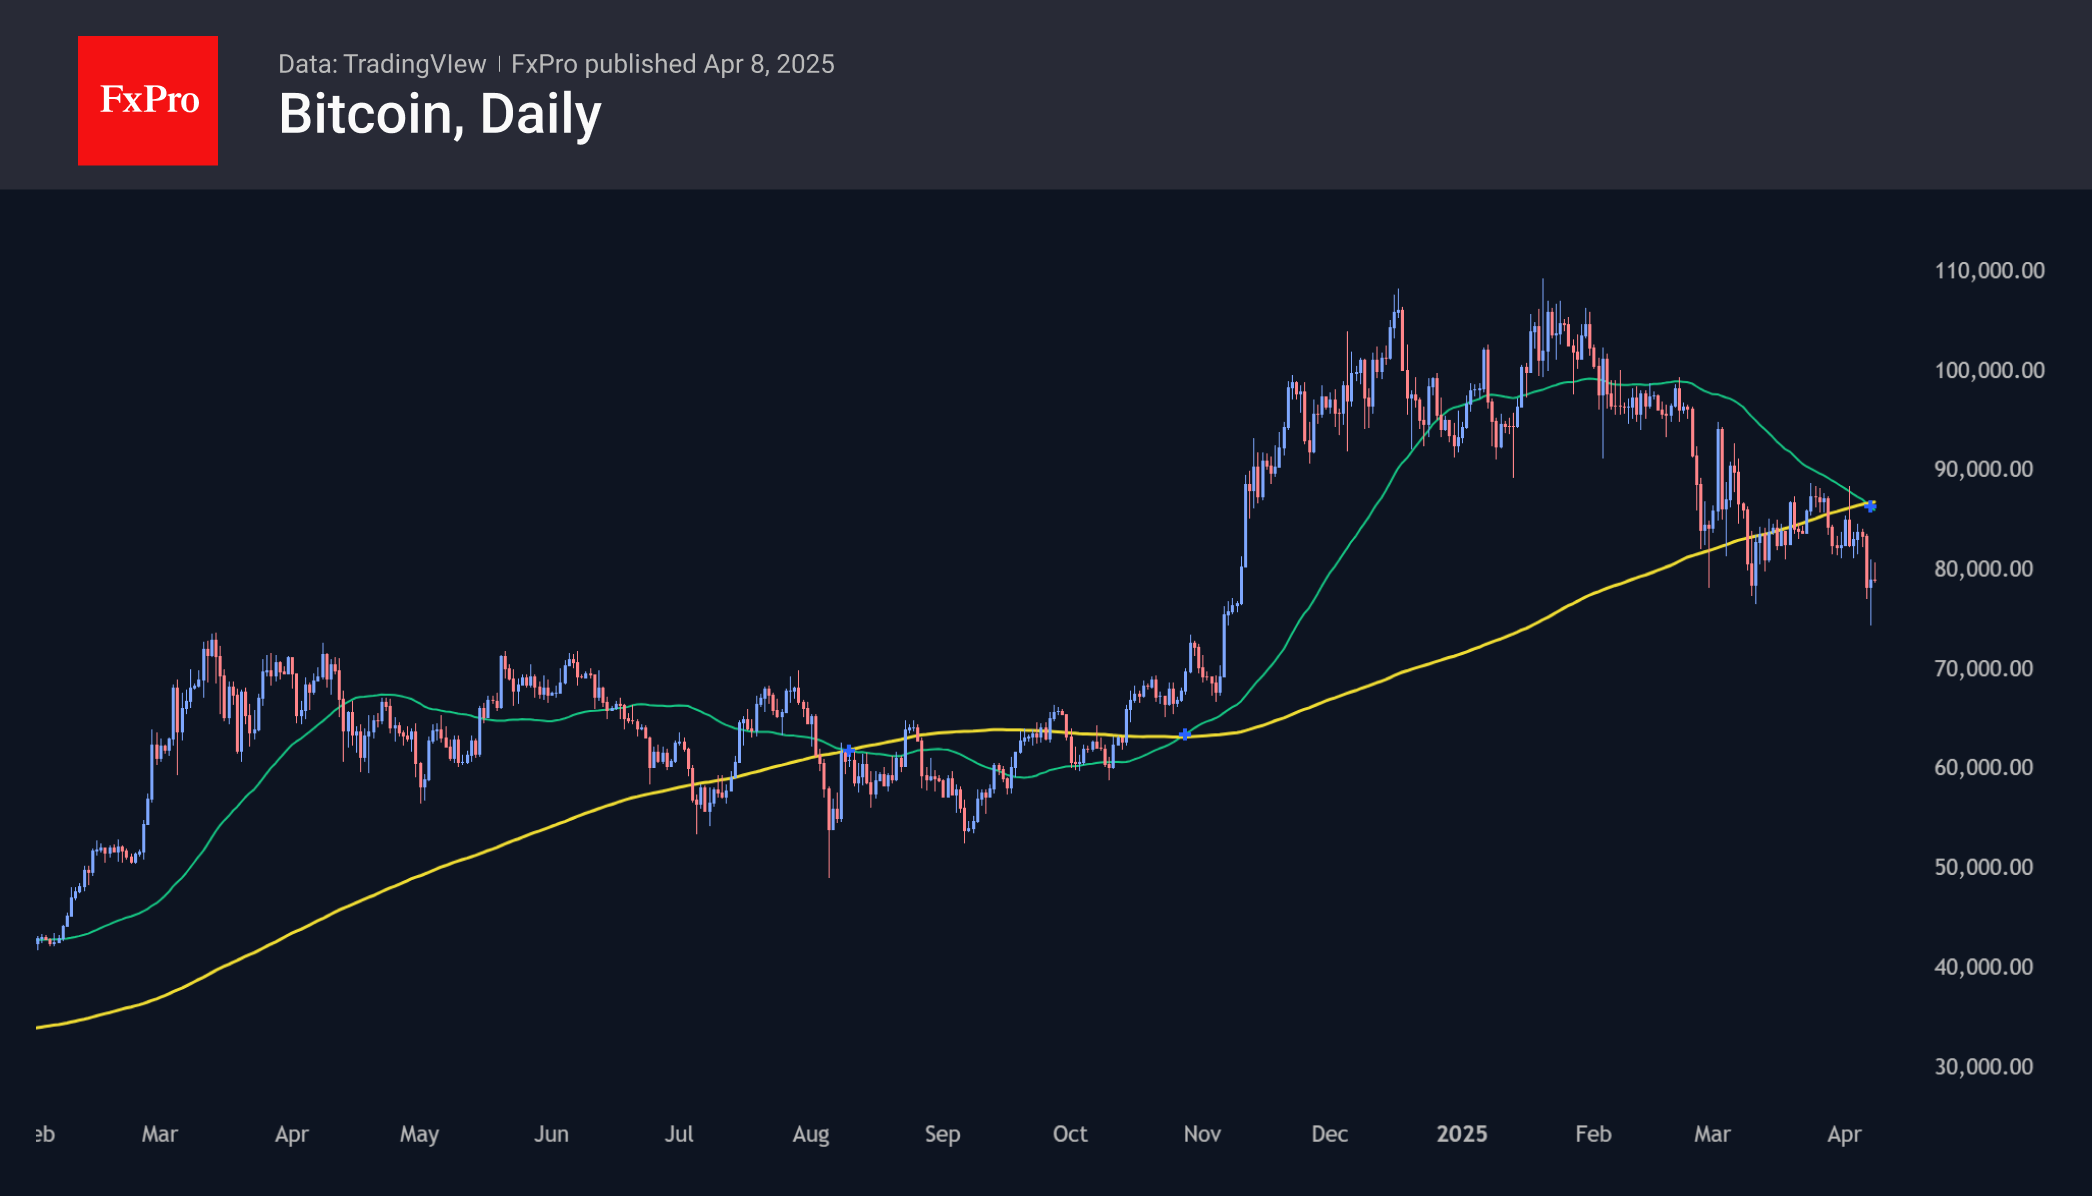Select the Nov label on time axis
Viewport: 2092px width, 1196px height.
1202,1134
